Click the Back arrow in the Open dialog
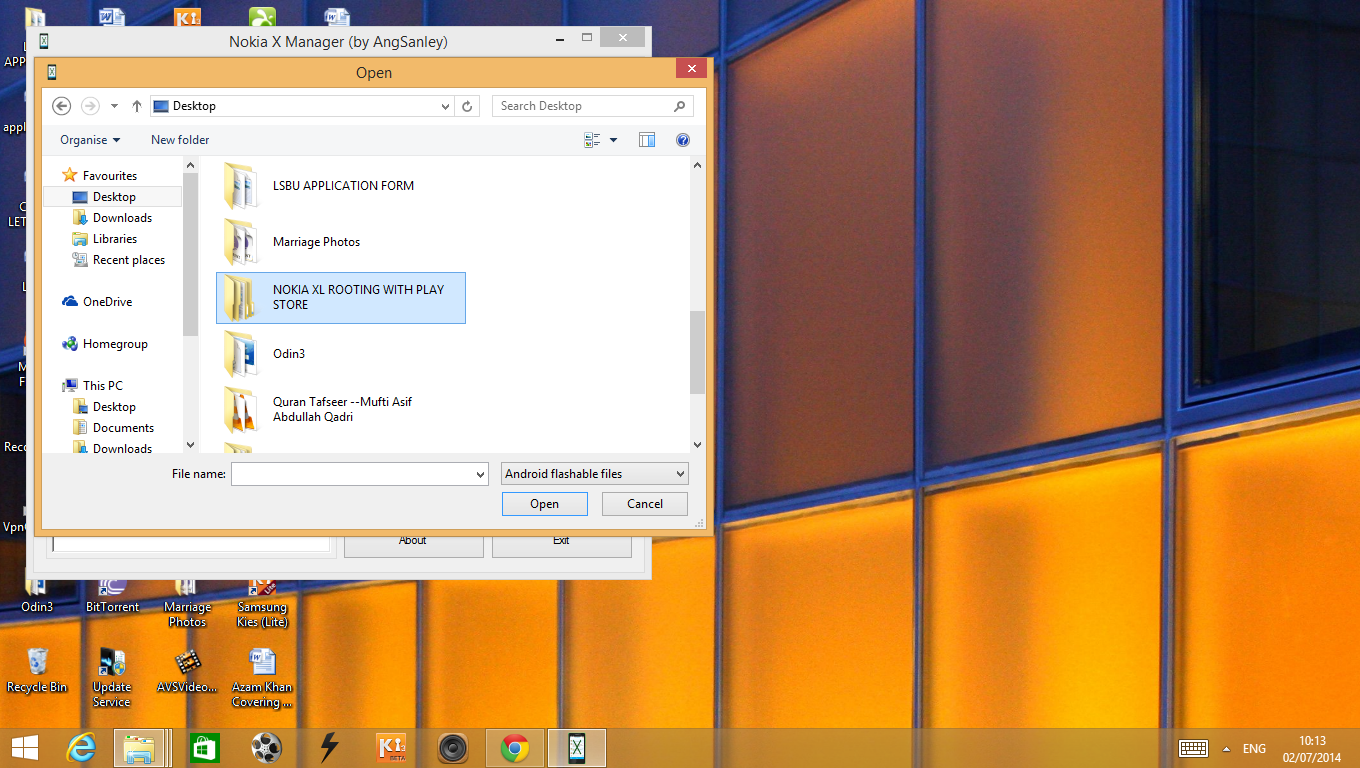 (62, 106)
